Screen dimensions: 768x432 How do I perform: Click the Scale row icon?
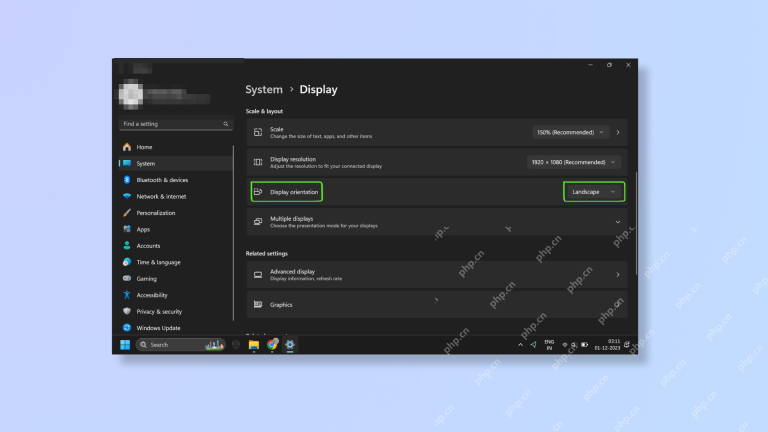click(x=258, y=132)
